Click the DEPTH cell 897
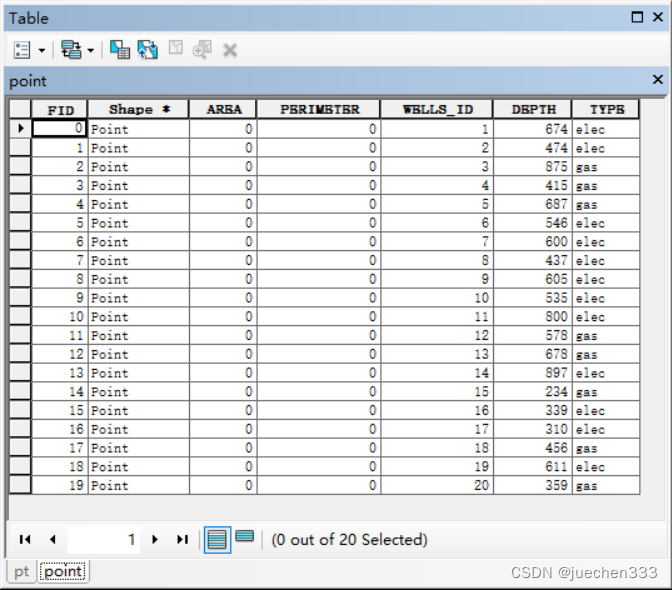 pos(533,373)
